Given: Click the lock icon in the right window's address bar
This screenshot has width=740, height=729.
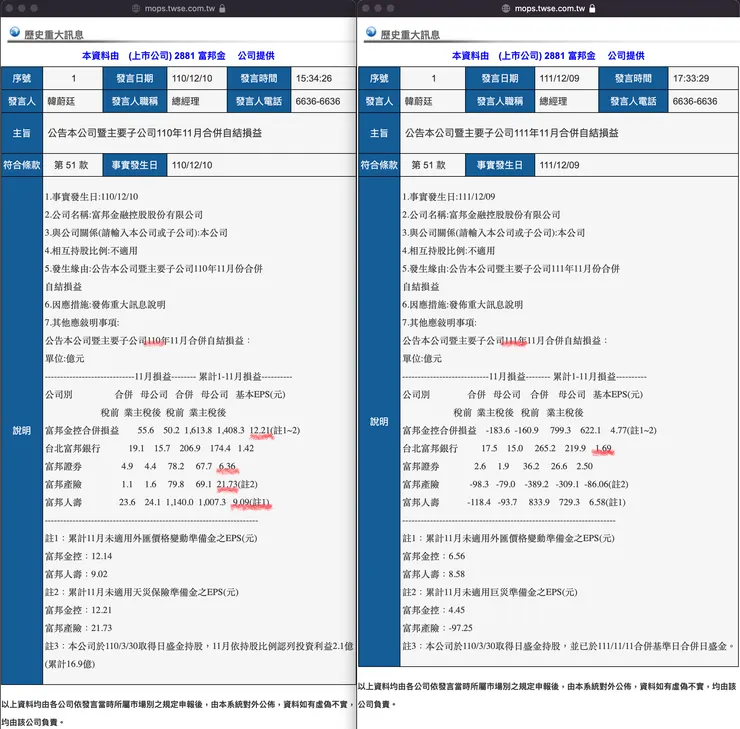Looking at the screenshot, I should (592, 8).
